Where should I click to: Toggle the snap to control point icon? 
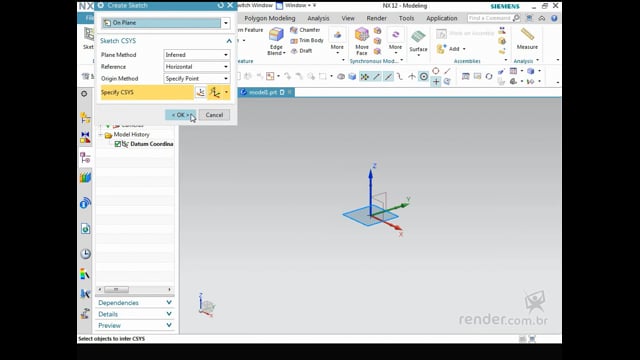(x=400, y=76)
